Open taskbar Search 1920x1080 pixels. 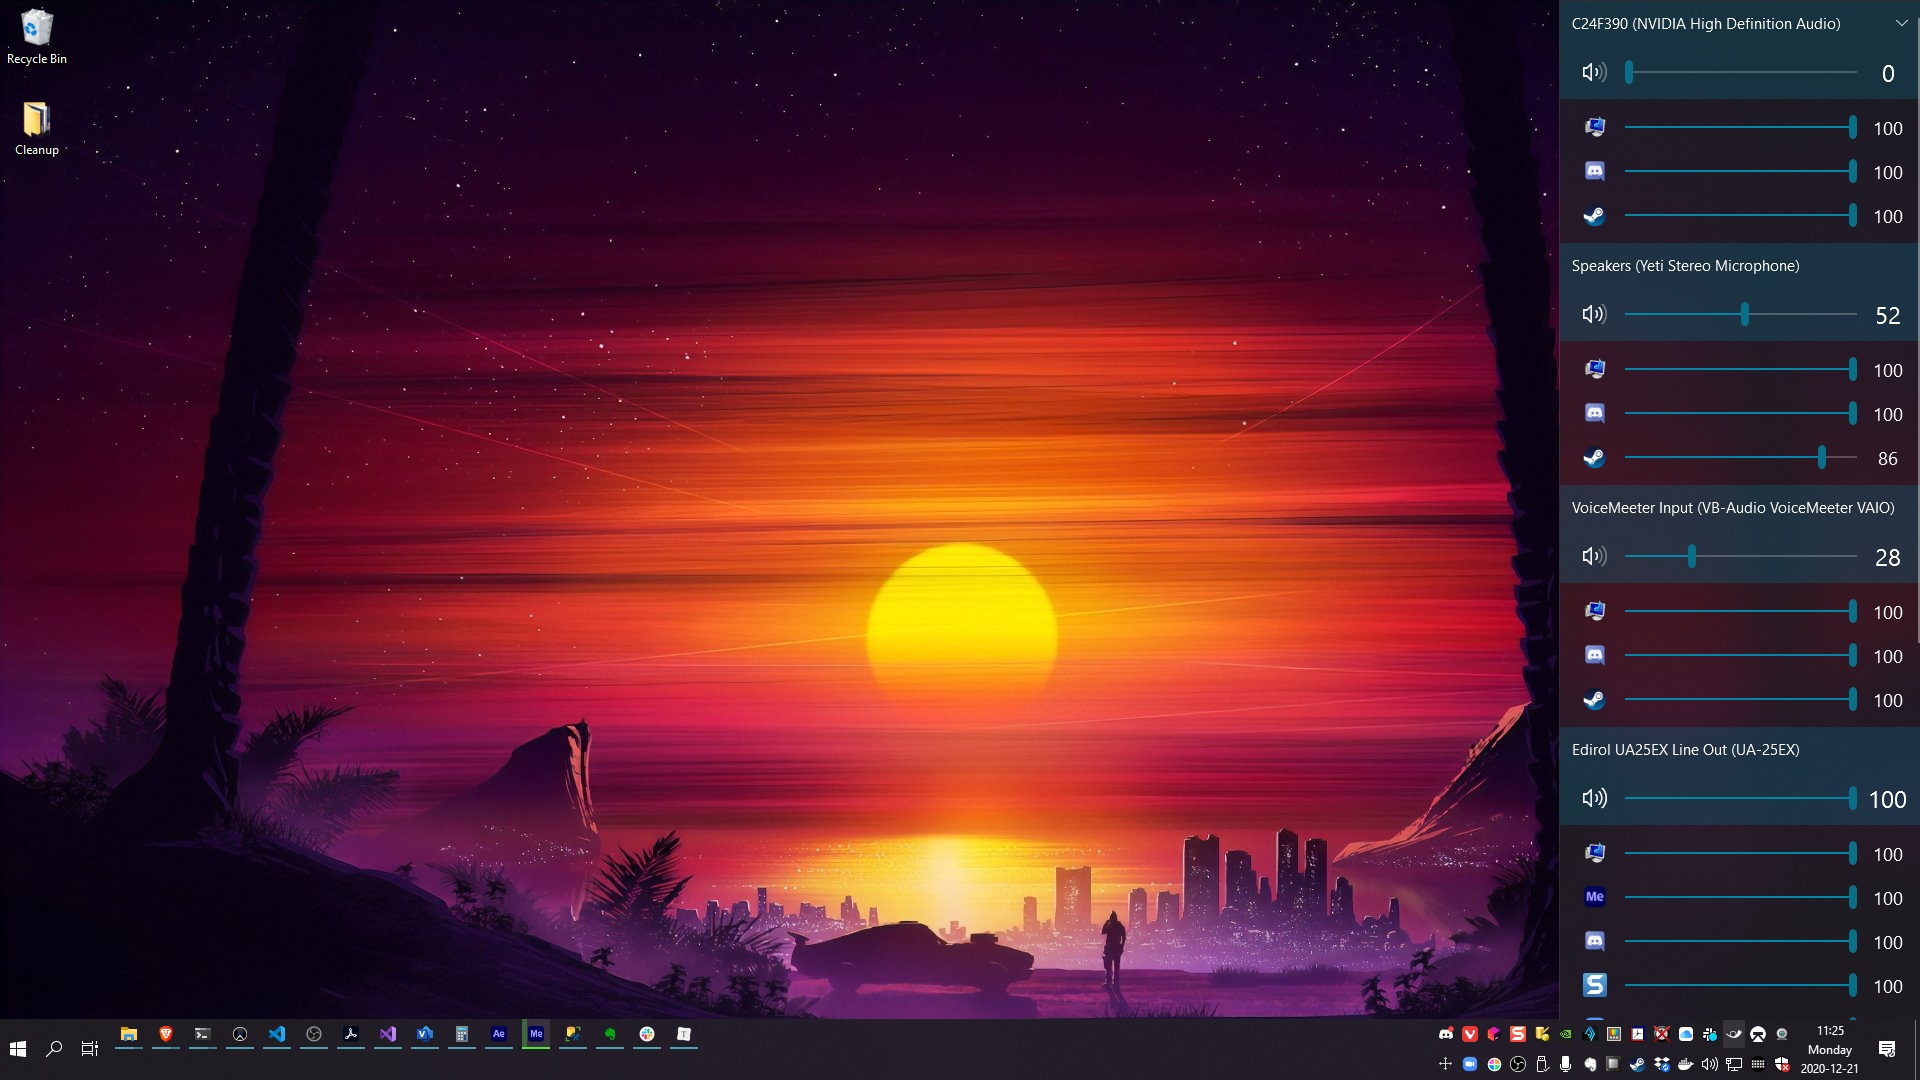[x=54, y=1048]
